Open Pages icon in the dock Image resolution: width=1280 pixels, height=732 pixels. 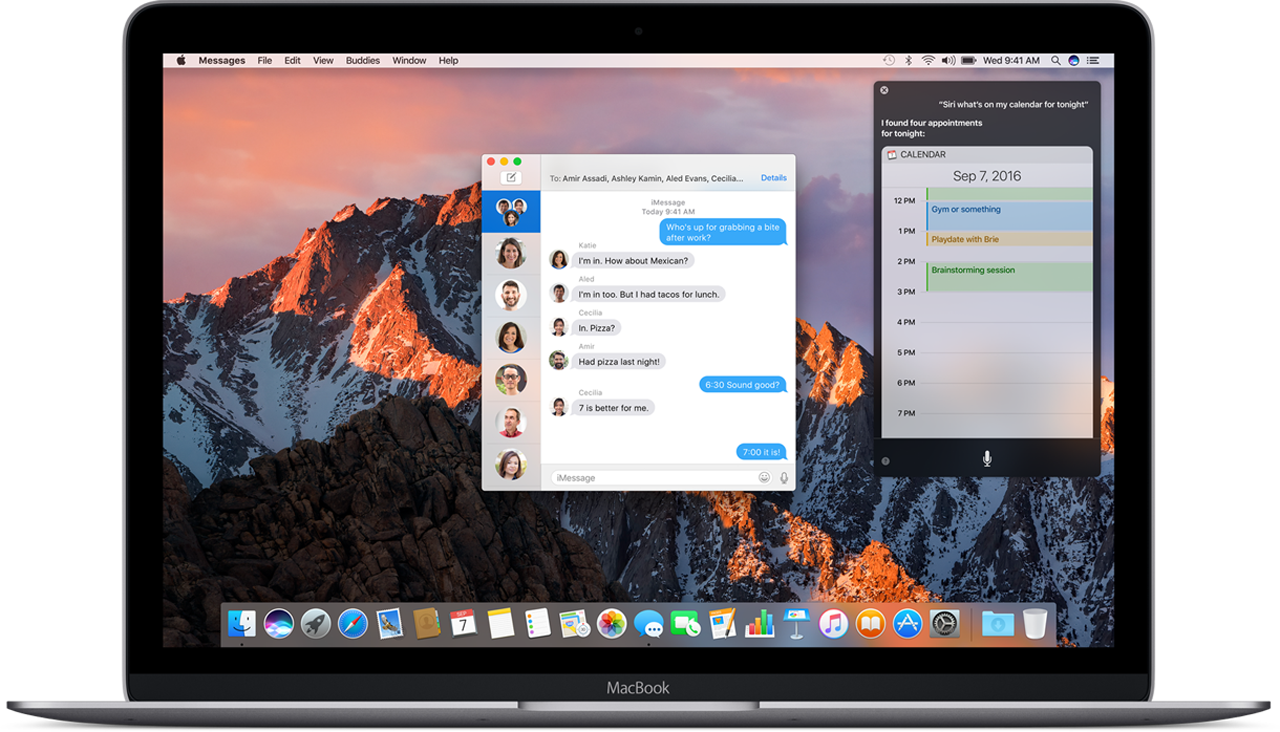722,624
